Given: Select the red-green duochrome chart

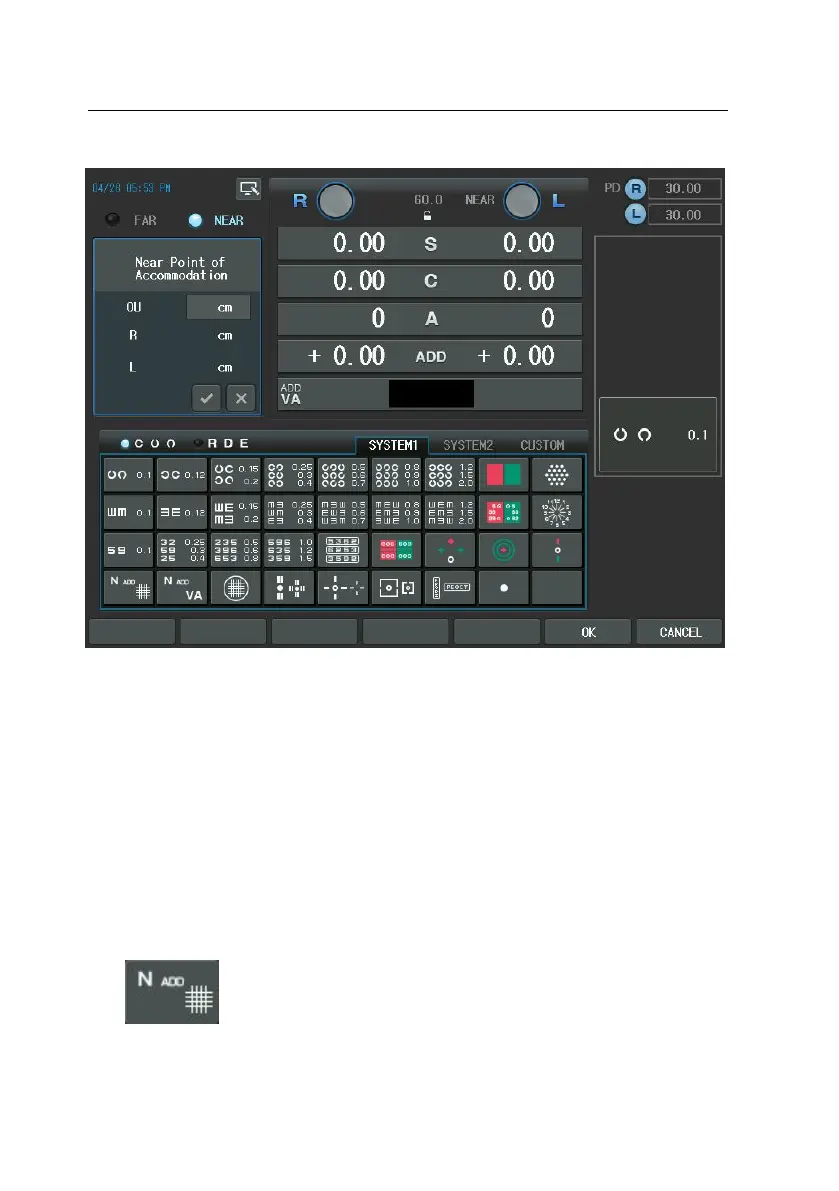Looking at the screenshot, I should [503, 475].
